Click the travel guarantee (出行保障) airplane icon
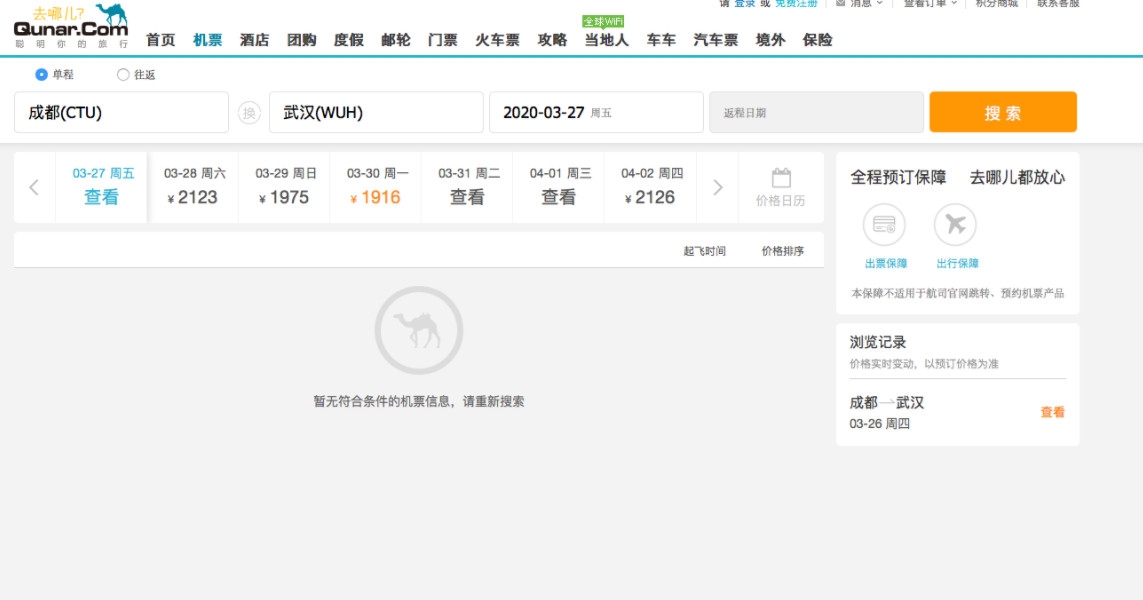The height and width of the screenshot is (600, 1143). (956, 225)
